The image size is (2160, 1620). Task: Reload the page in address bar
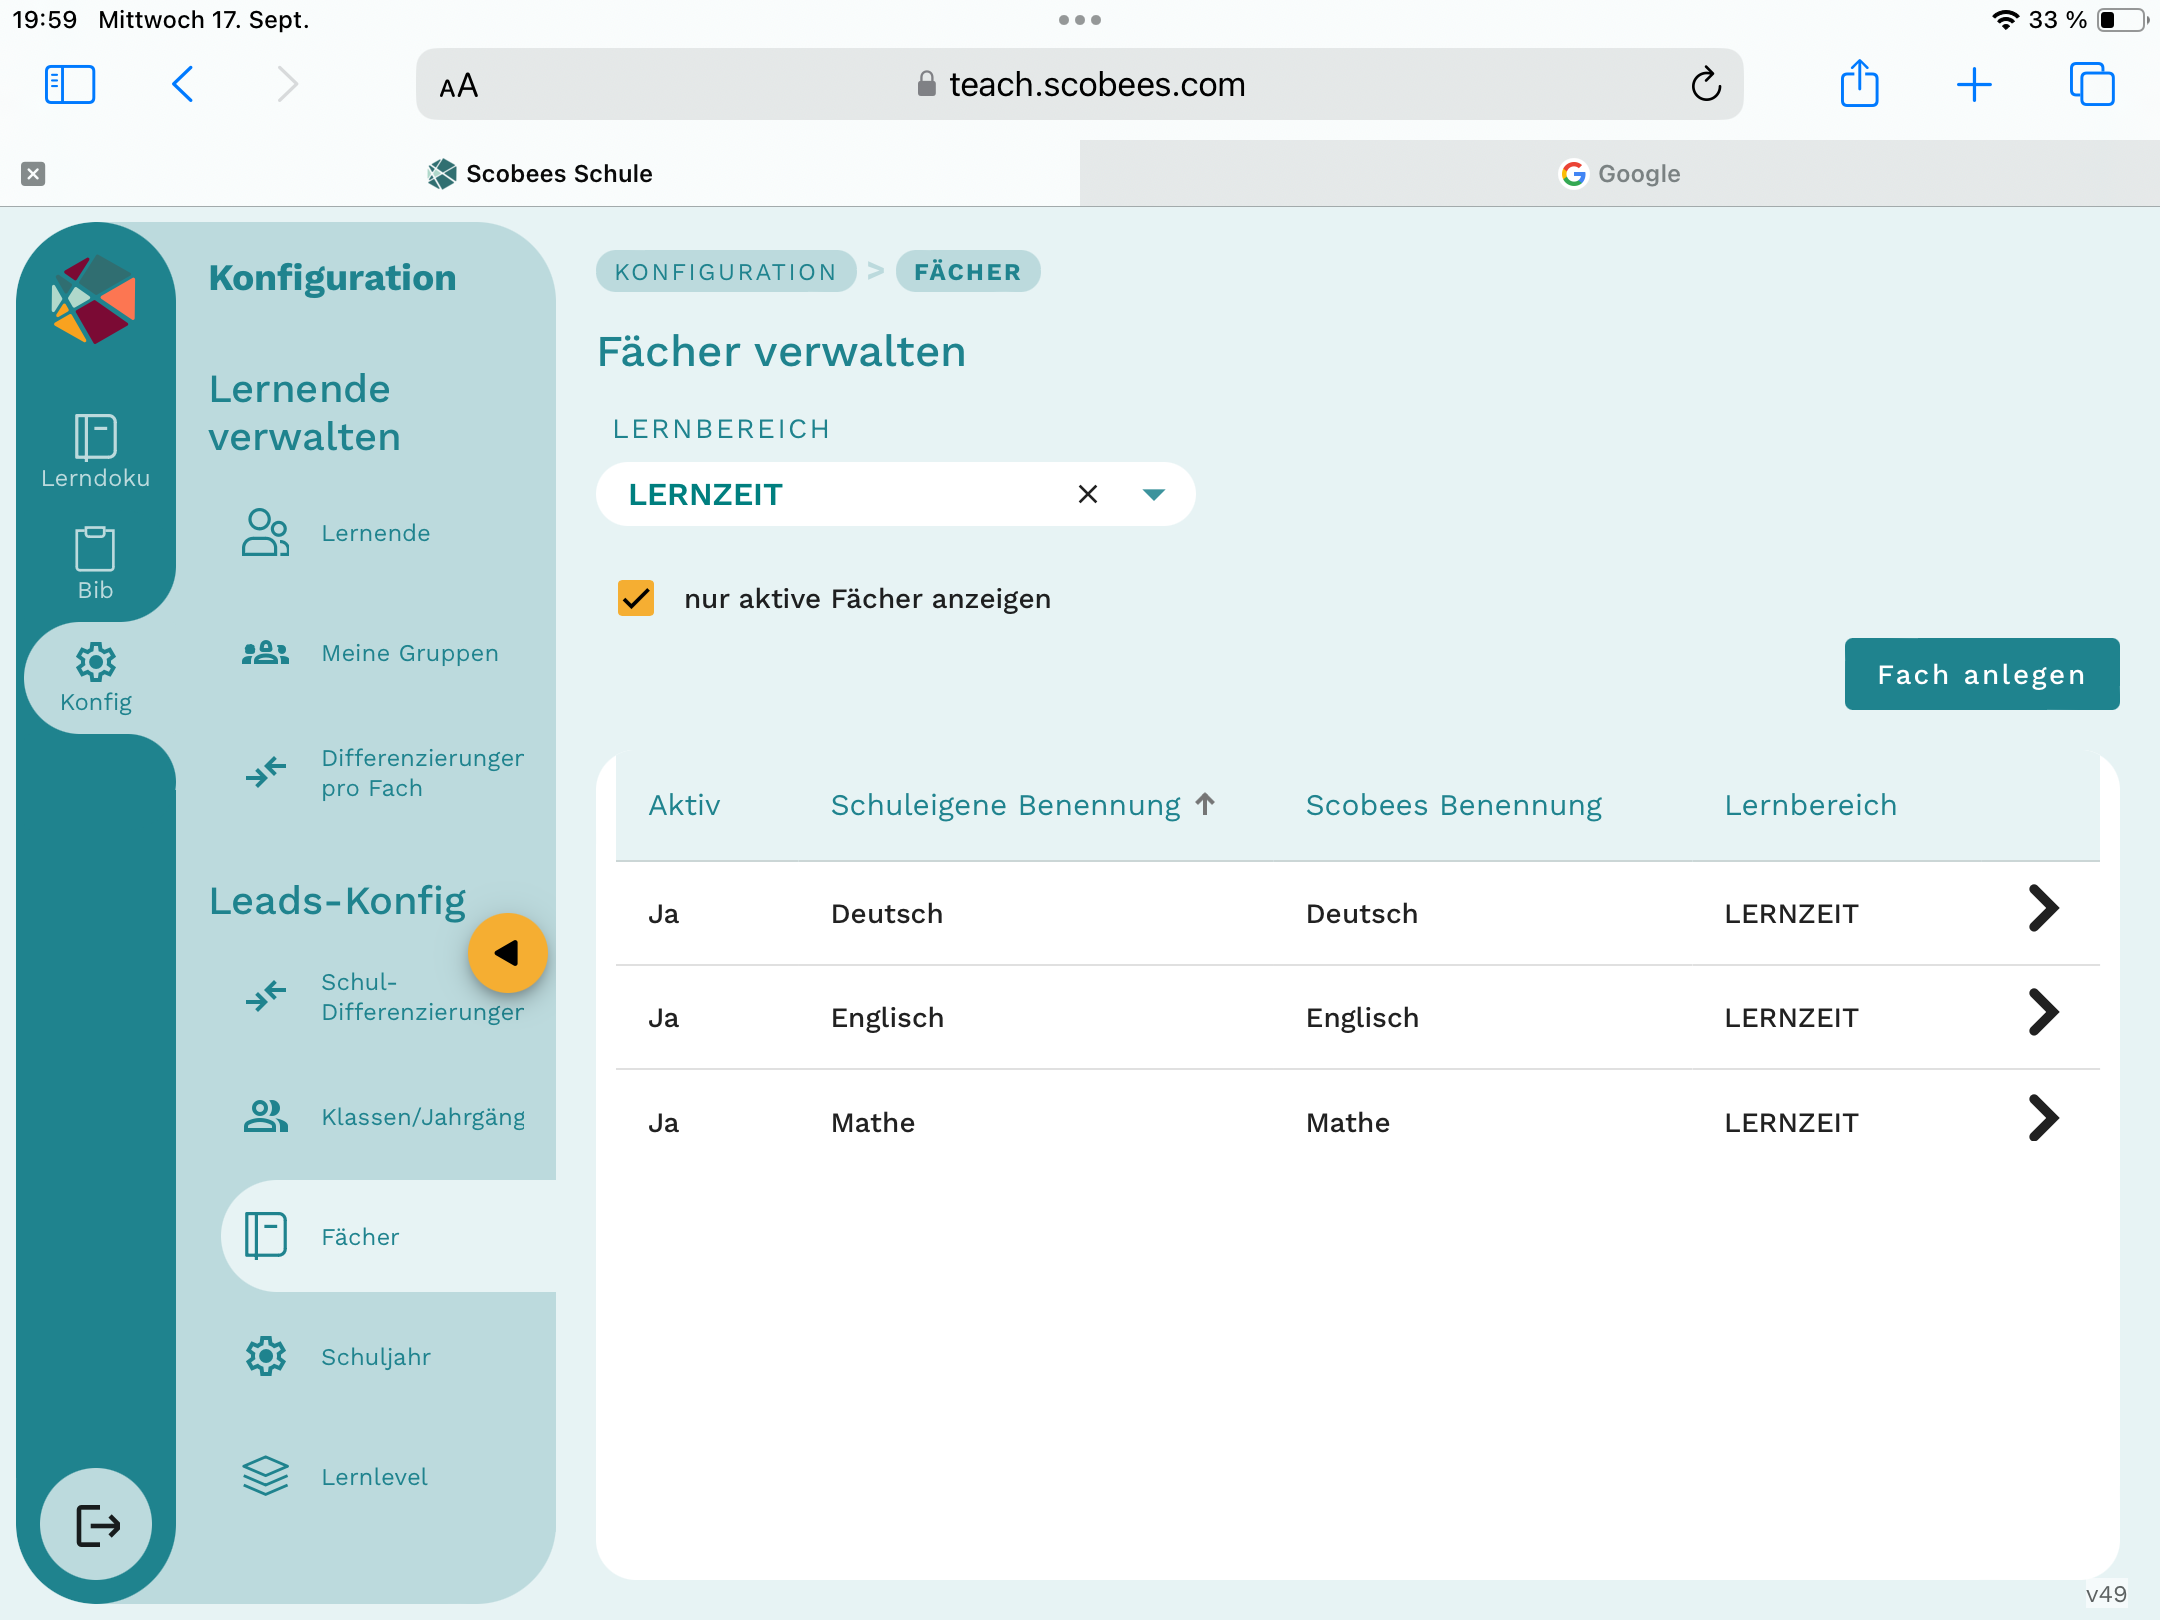pyautogui.click(x=1706, y=85)
